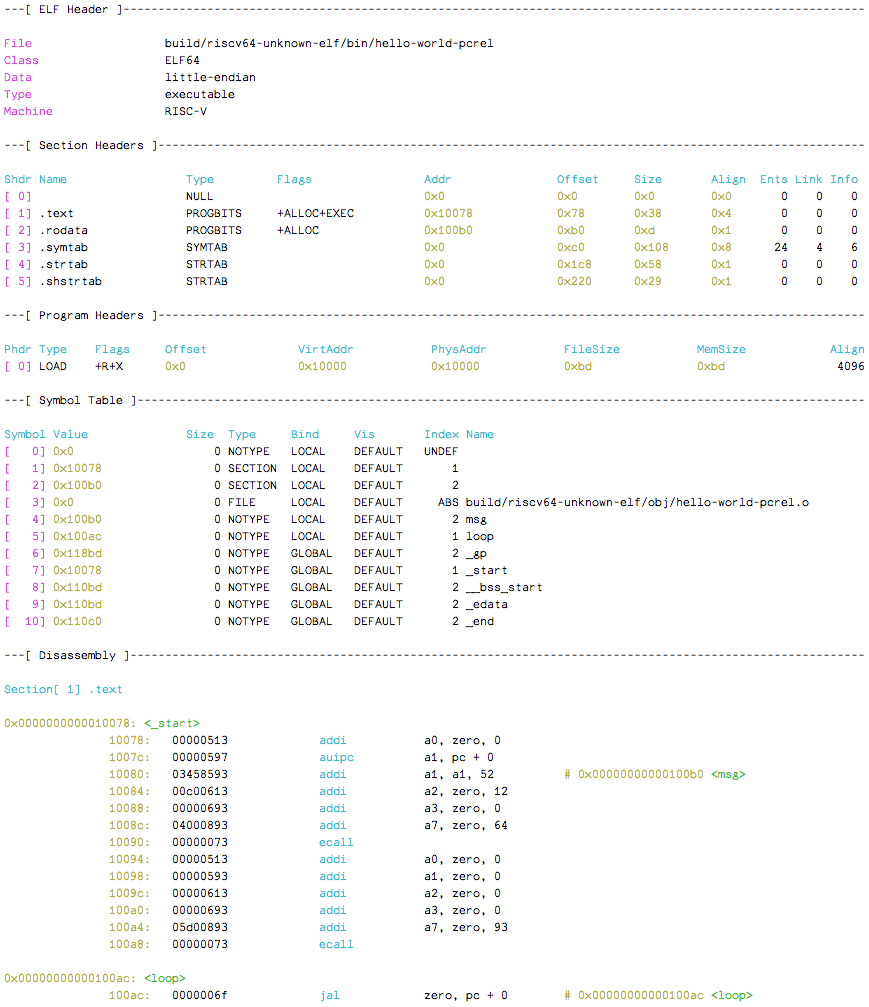Click opcode bytes 0000006f
The height and width of the screenshot is (1007, 869).
(200, 995)
